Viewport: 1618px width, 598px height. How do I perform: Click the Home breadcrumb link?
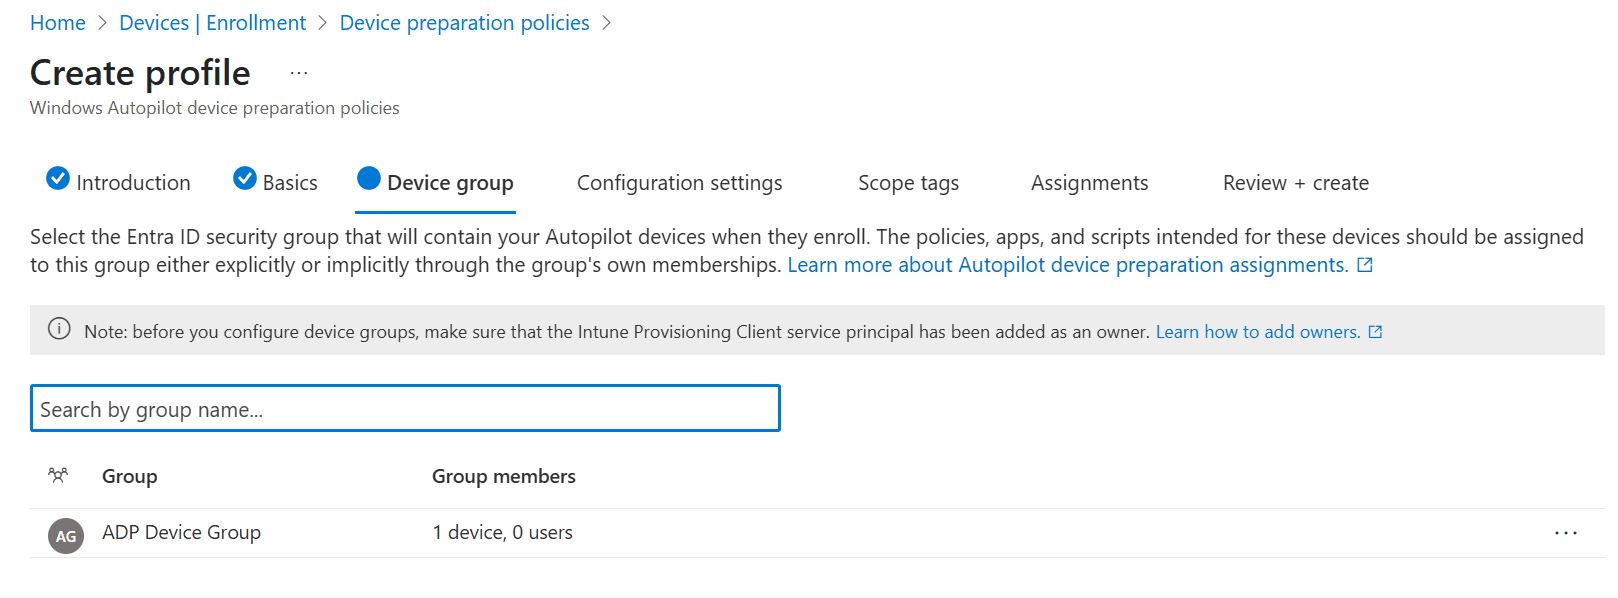tap(58, 23)
